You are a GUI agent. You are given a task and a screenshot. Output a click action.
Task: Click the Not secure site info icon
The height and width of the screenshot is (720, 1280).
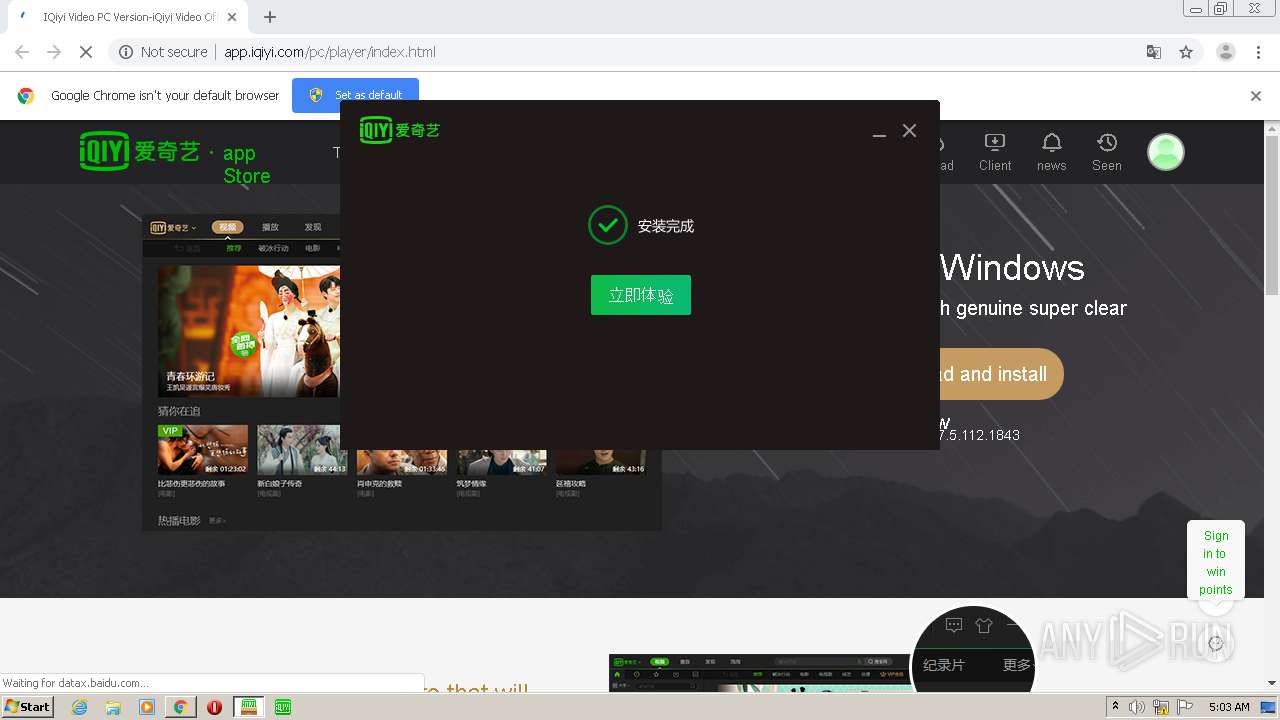coord(126,52)
